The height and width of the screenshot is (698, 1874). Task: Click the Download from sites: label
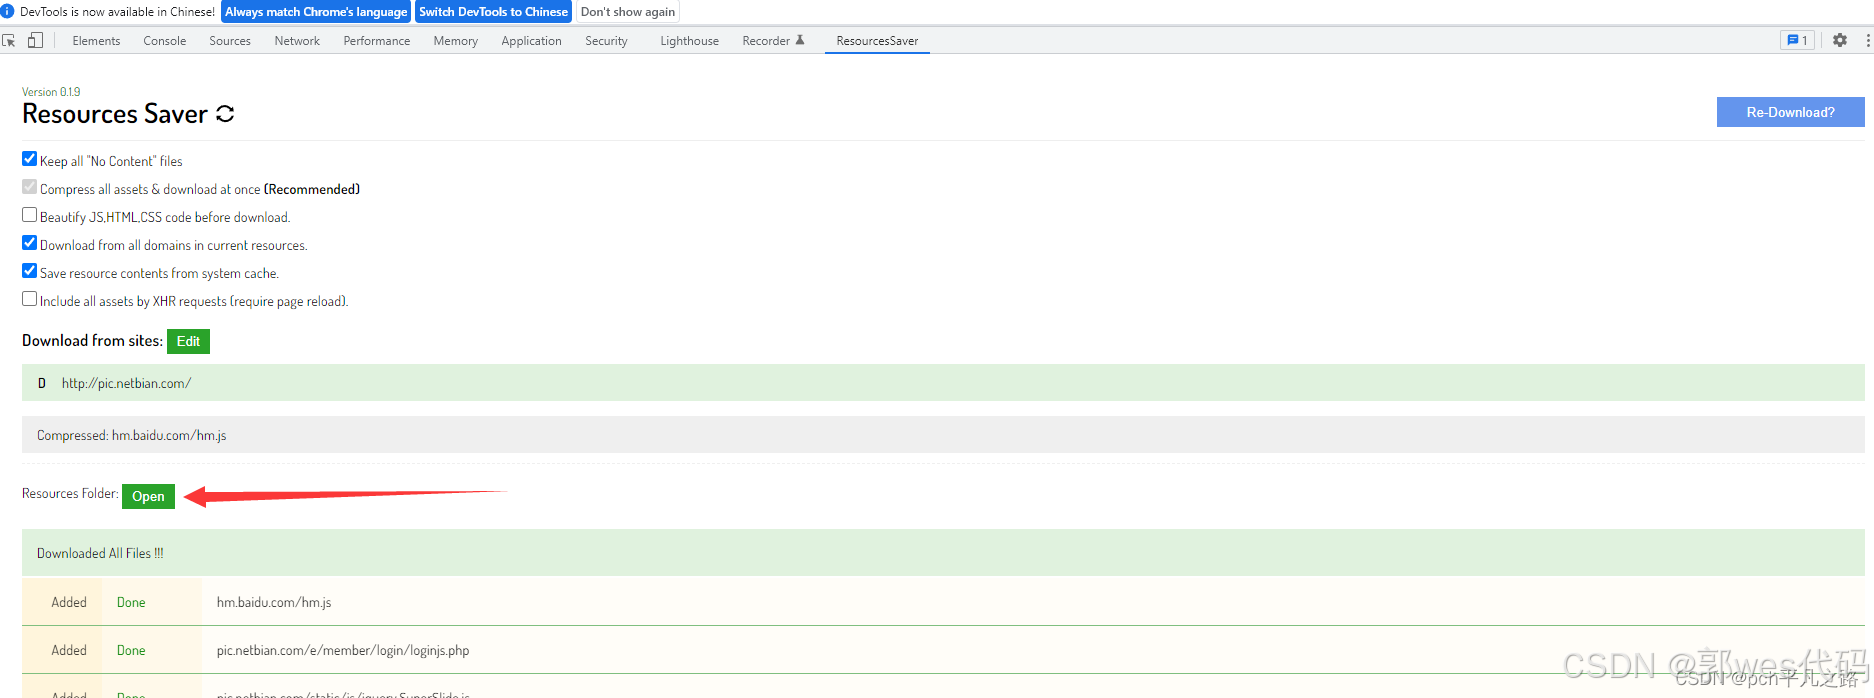pyautogui.click(x=92, y=341)
